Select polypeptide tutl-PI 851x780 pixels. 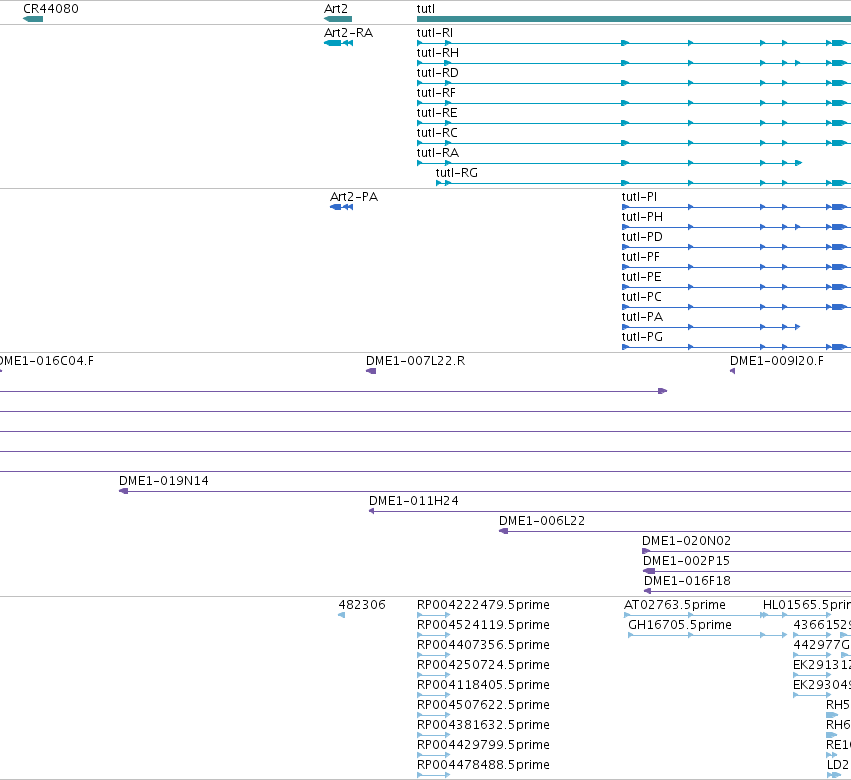tap(639, 196)
